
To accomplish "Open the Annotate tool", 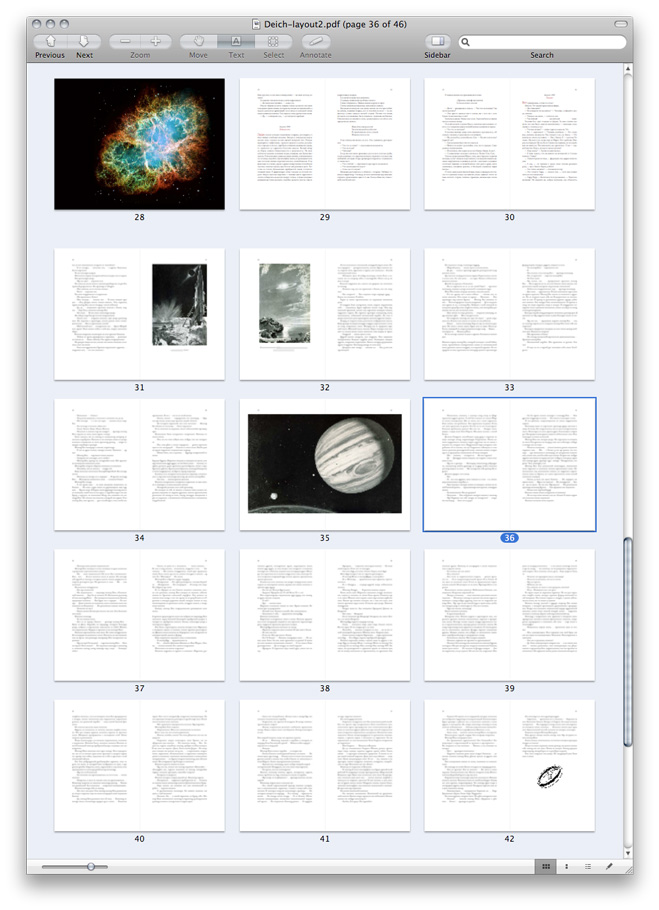I will (x=316, y=42).
